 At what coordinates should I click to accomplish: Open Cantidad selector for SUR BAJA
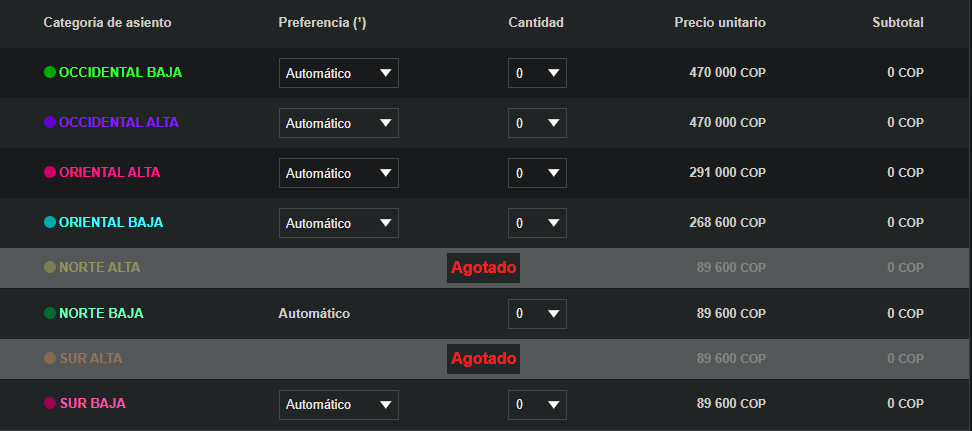point(537,405)
